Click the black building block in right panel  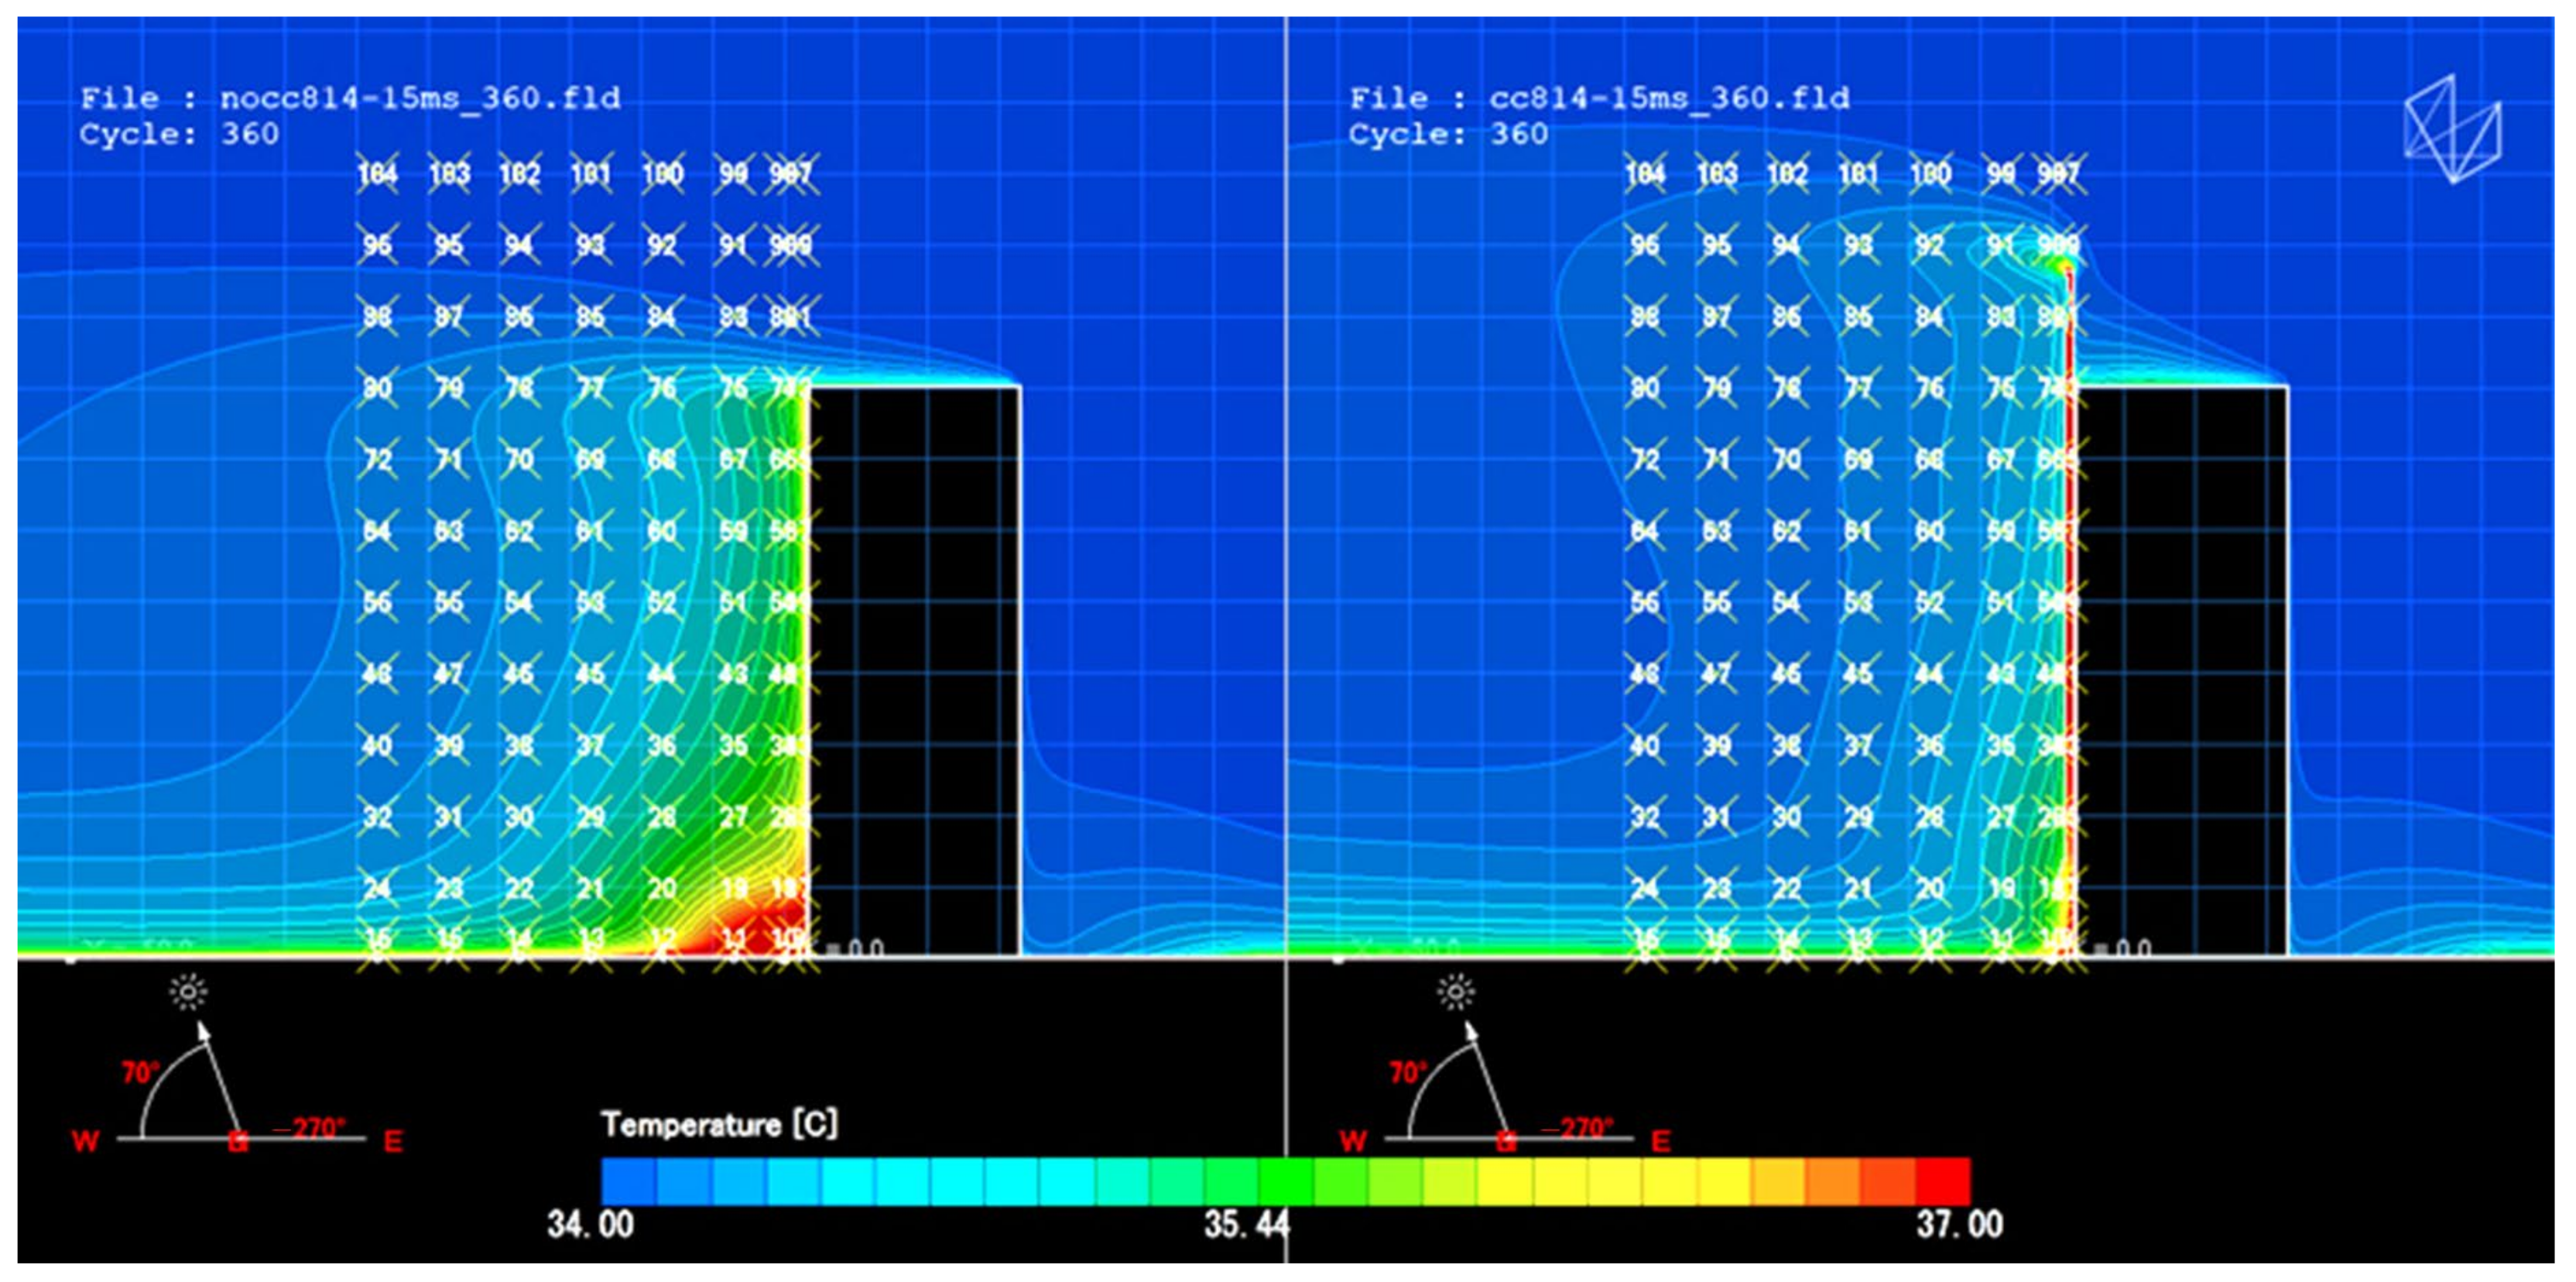tap(2182, 670)
